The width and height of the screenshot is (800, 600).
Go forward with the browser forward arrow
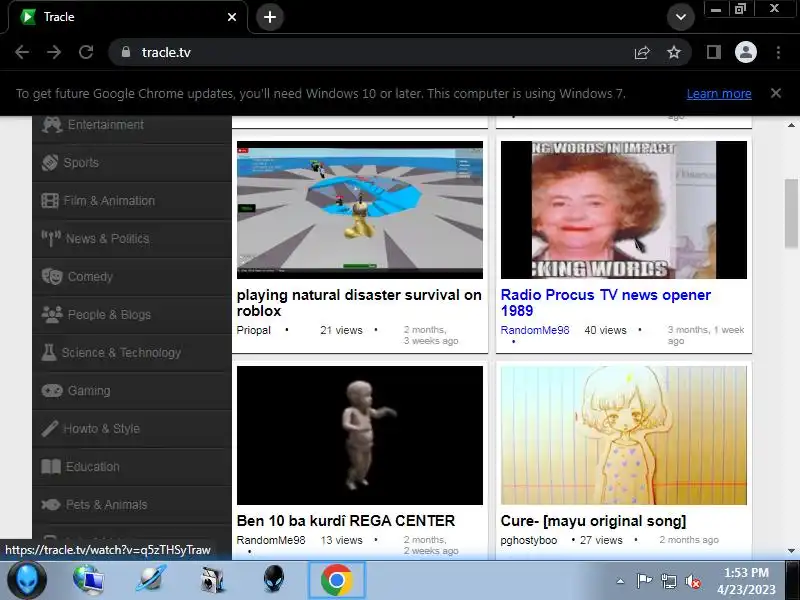coord(54,52)
